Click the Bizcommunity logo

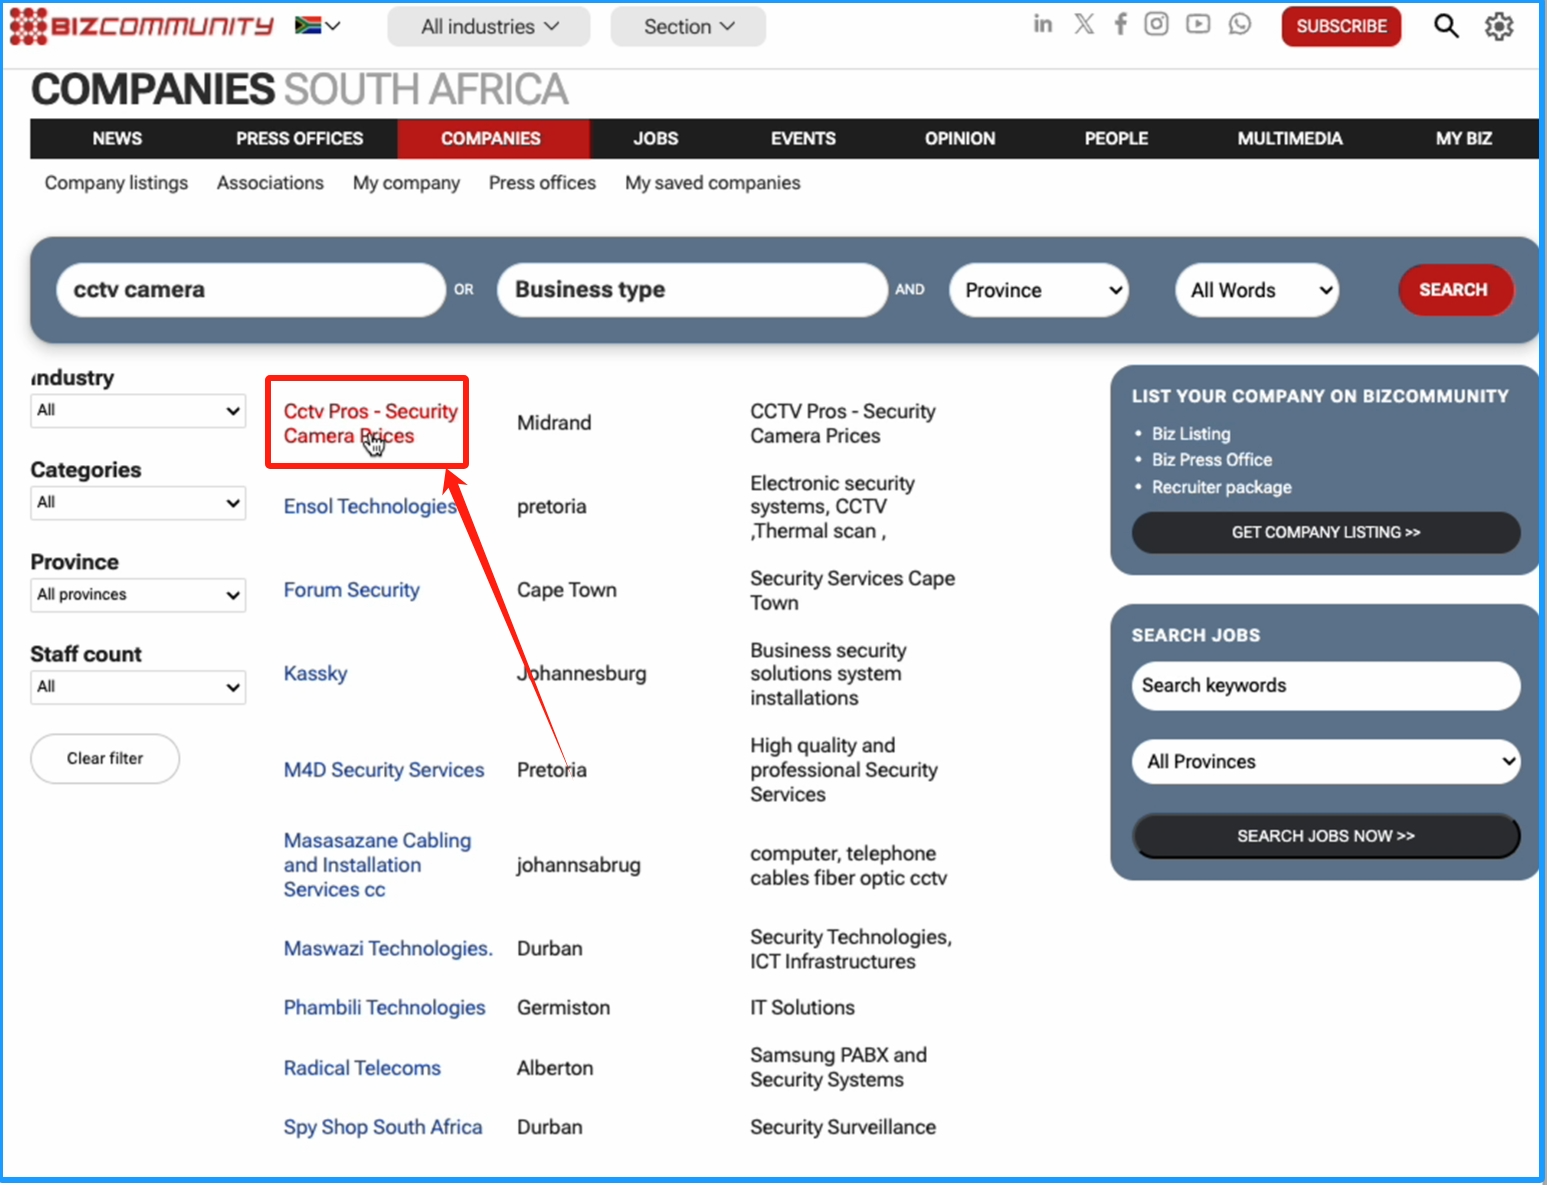[141, 26]
